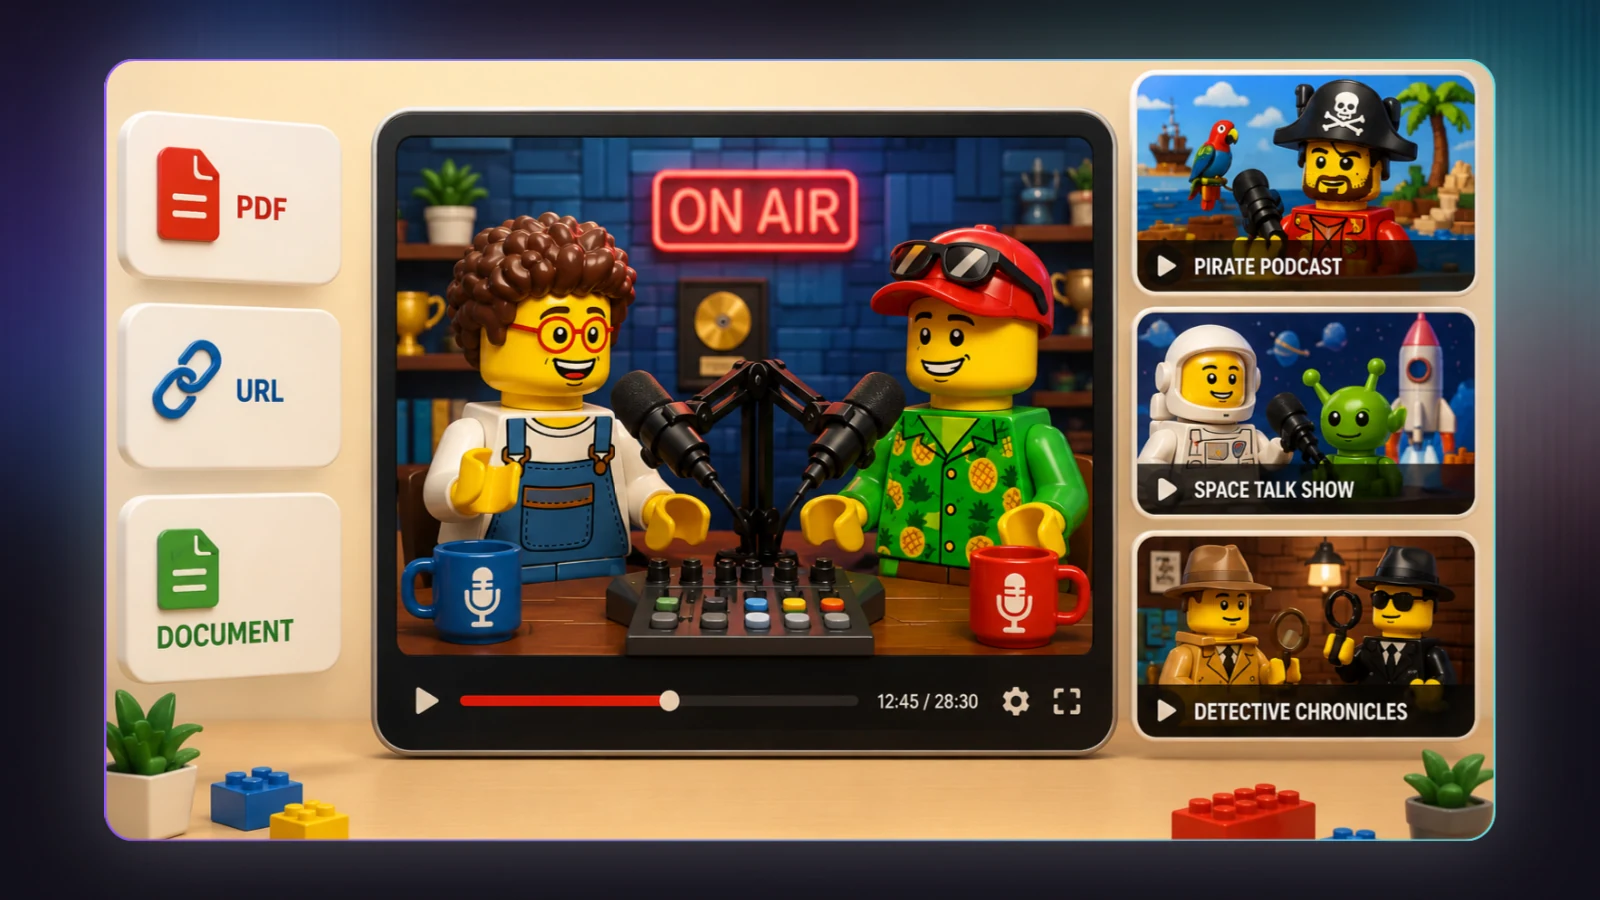Click the DOCUMENT label text
The height and width of the screenshot is (900, 1600).
pos(225,634)
